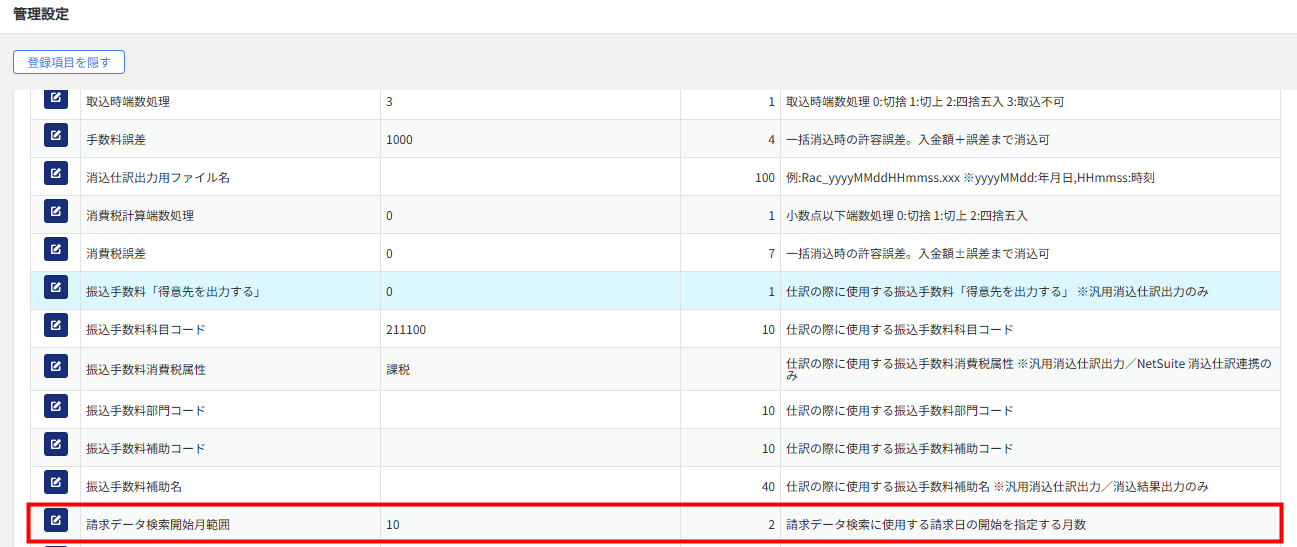This screenshot has width=1297, height=547.
Task: Click edit icon for 請求データ検索開始月範囲
Action: pos(56,520)
